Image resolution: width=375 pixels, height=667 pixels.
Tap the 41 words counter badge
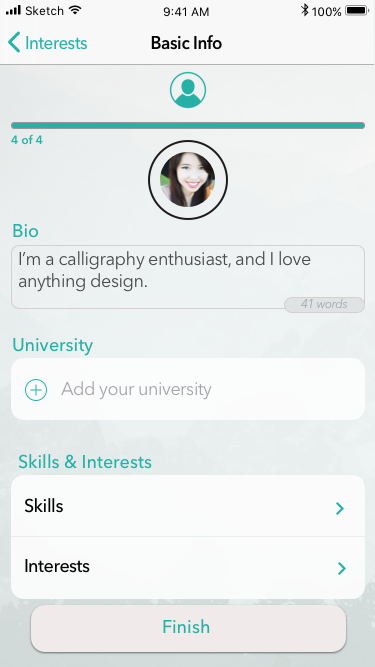pos(324,305)
